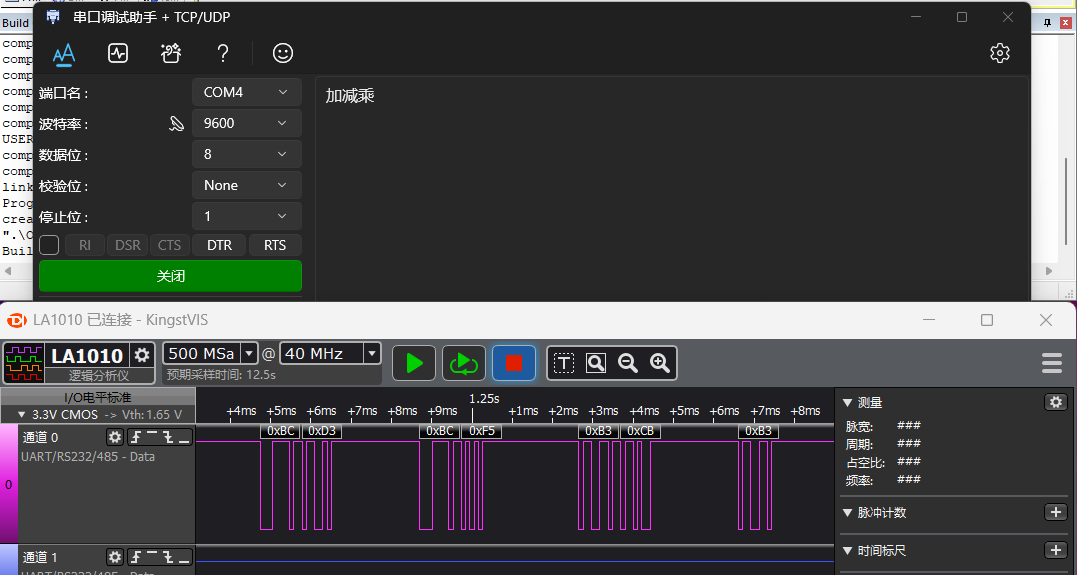This screenshot has height=575, width=1077.
Task: Open the waveform monitor icon tab
Action: click(x=118, y=53)
